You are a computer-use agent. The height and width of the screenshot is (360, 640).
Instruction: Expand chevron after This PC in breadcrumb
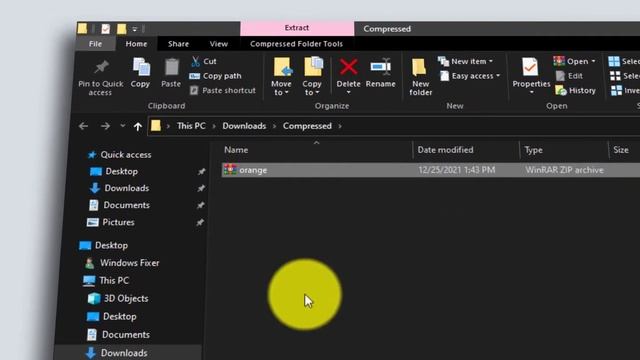[x=214, y=126]
